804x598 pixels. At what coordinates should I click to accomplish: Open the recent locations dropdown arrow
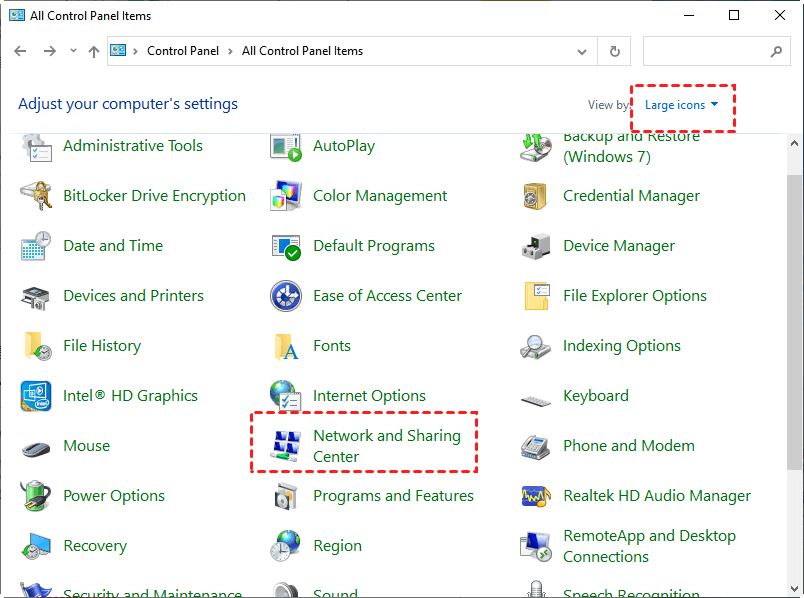tap(73, 51)
